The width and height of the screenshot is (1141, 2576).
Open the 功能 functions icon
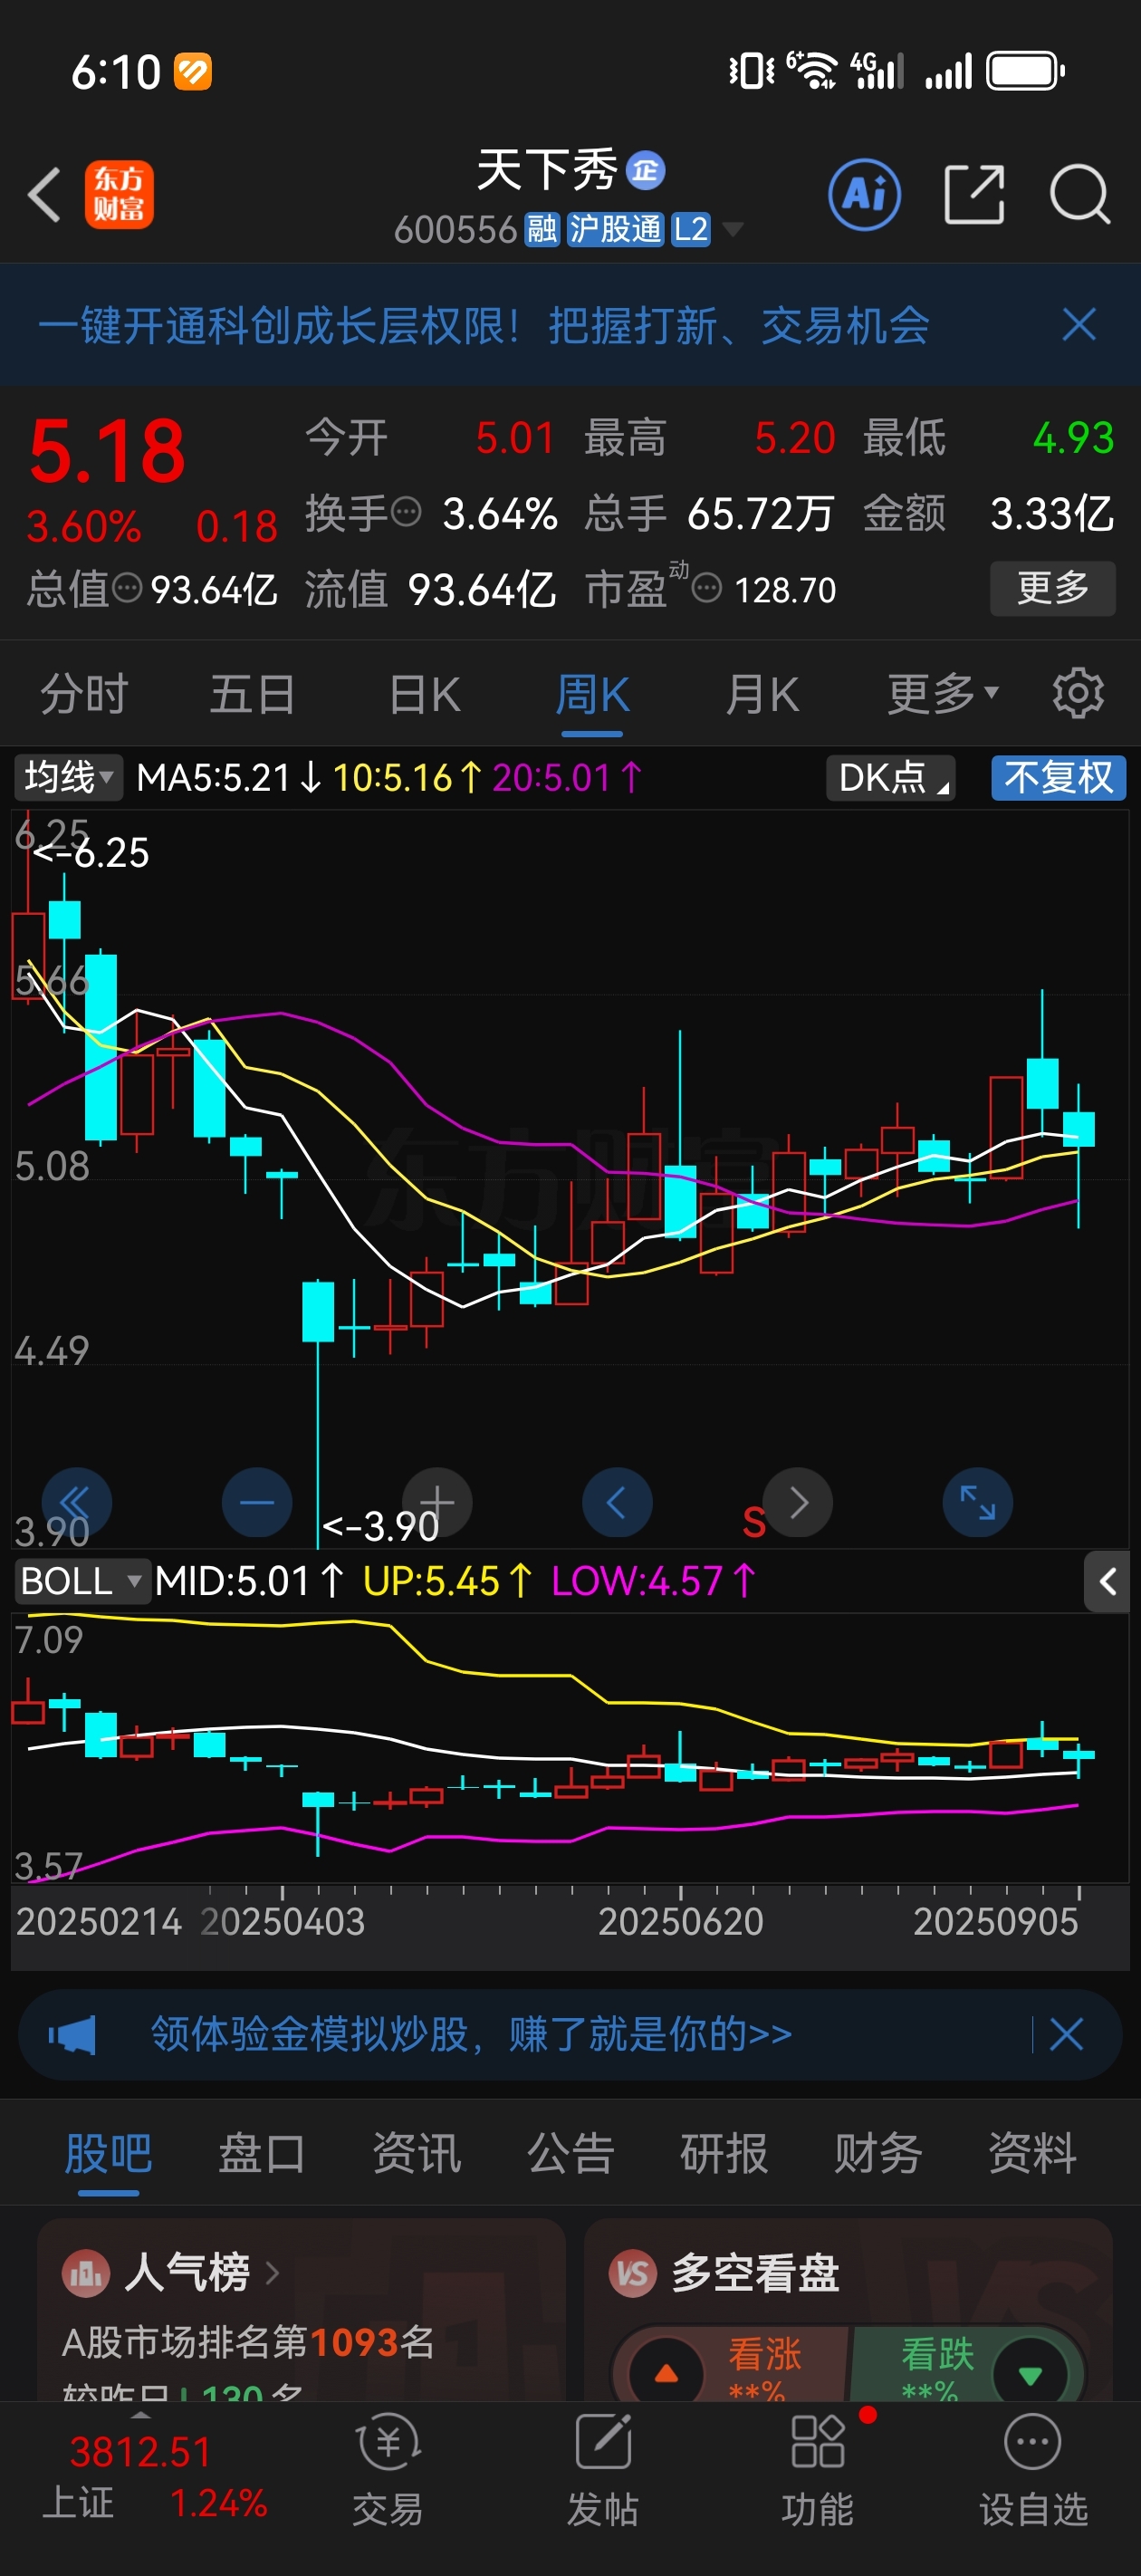818,2469
